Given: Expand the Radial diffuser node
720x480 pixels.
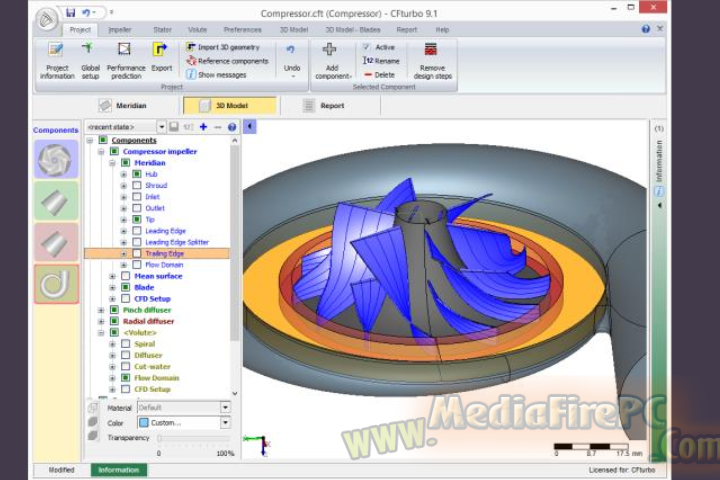Looking at the screenshot, I should point(101,322).
